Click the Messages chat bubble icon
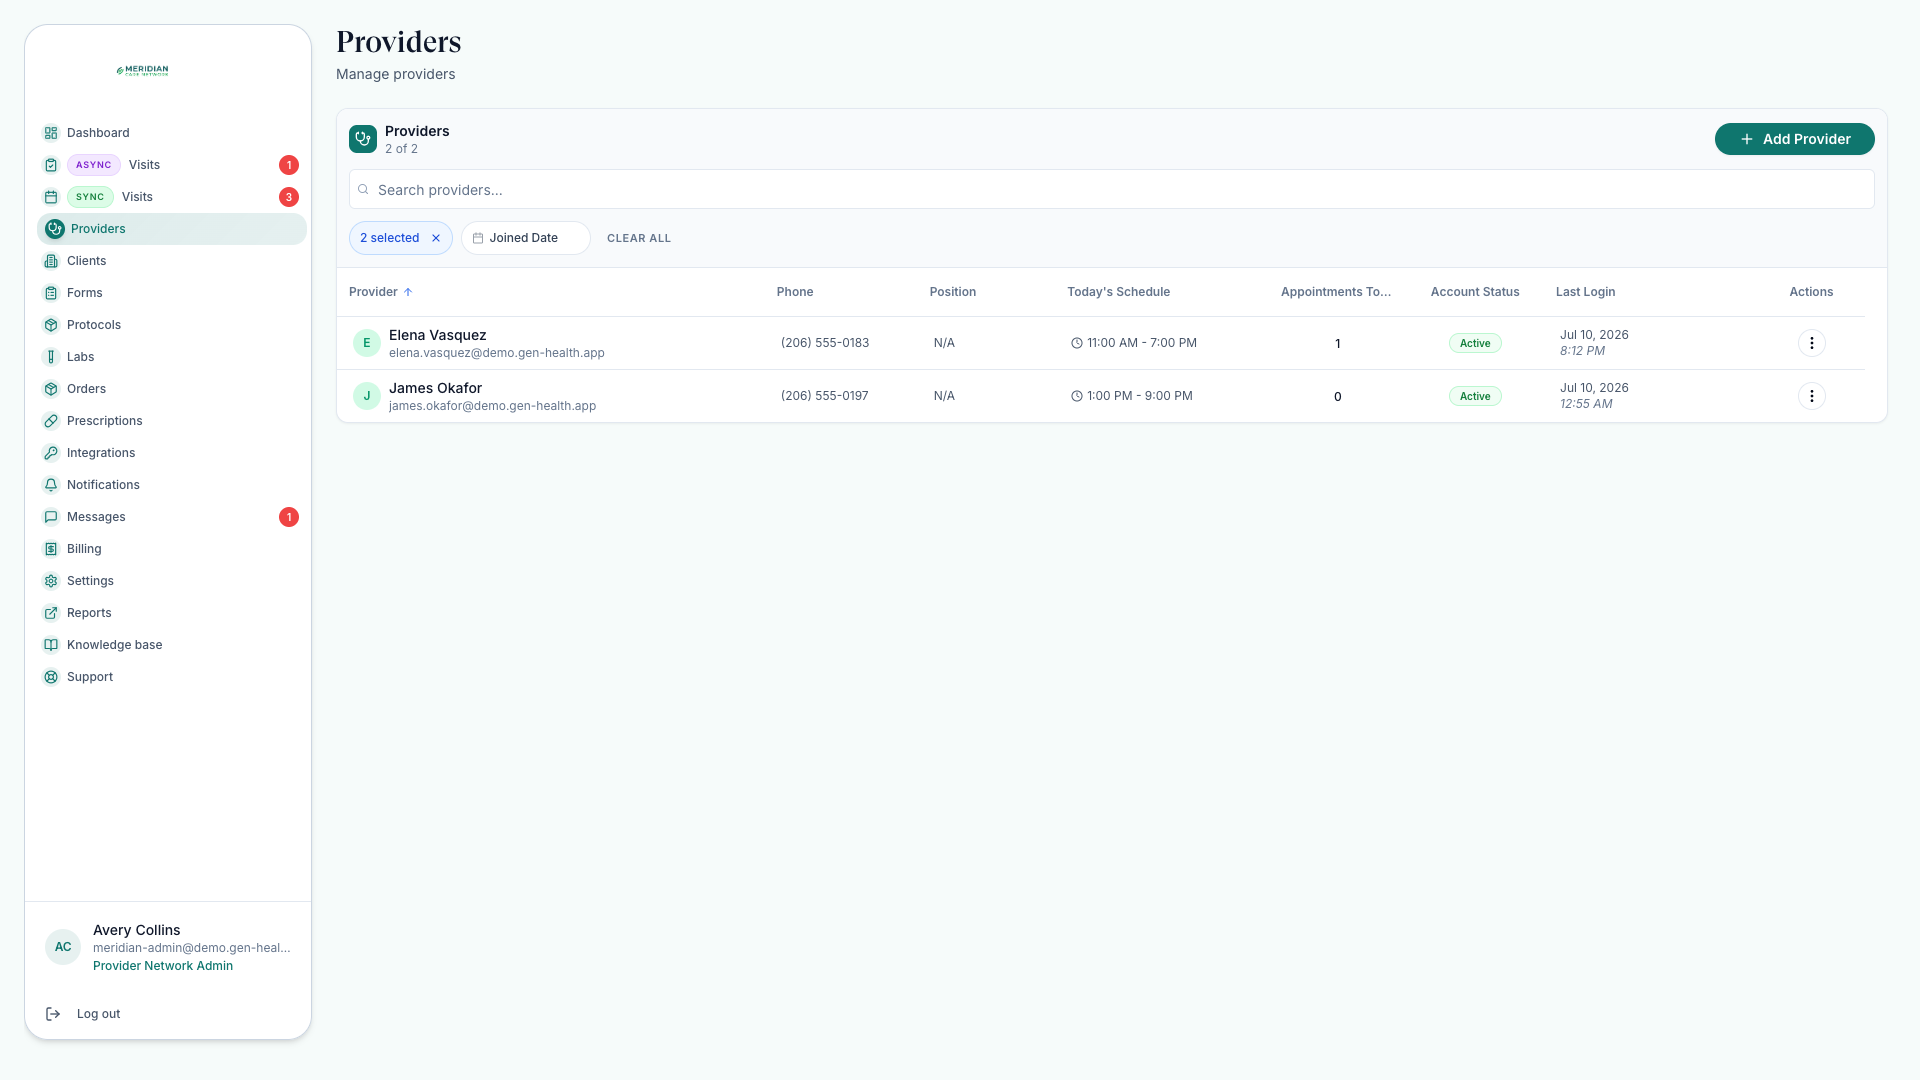 tap(51, 517)
